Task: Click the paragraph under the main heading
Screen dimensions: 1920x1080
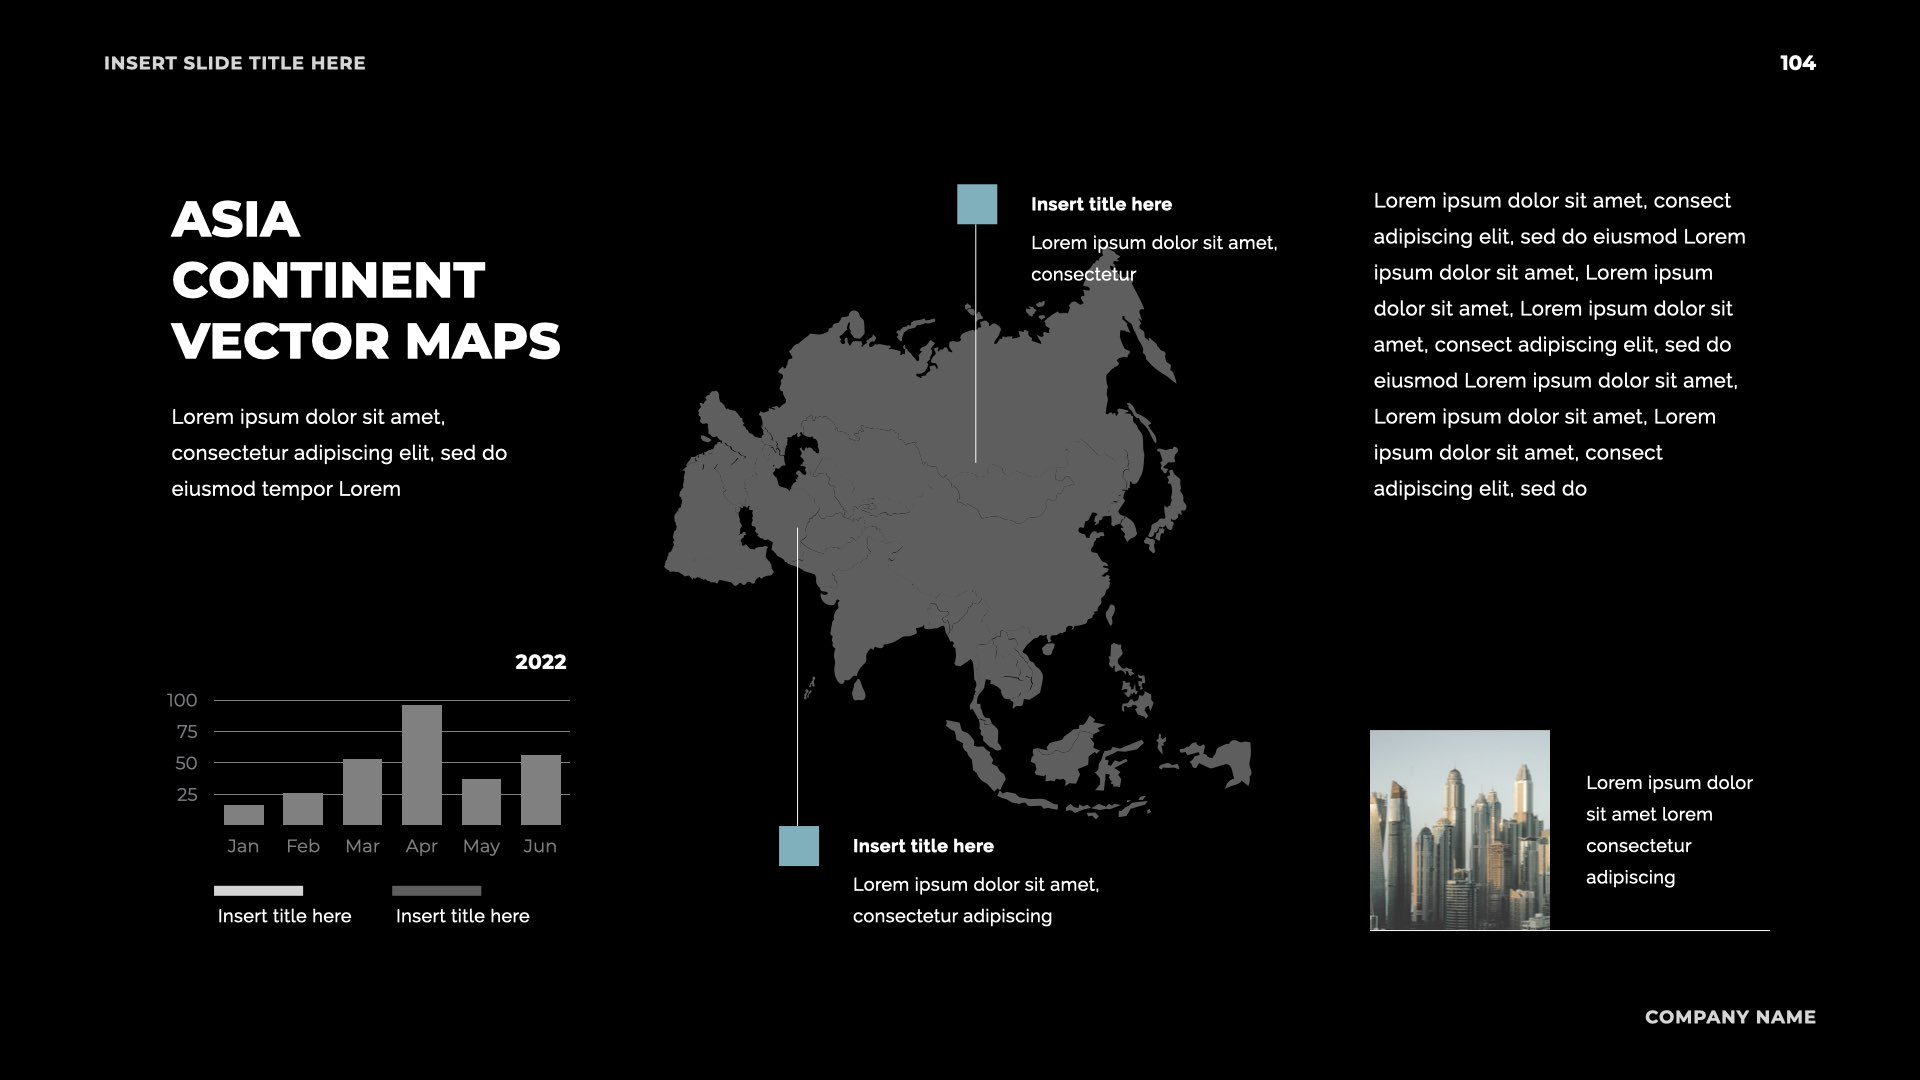Action: [x=339, y=453]
